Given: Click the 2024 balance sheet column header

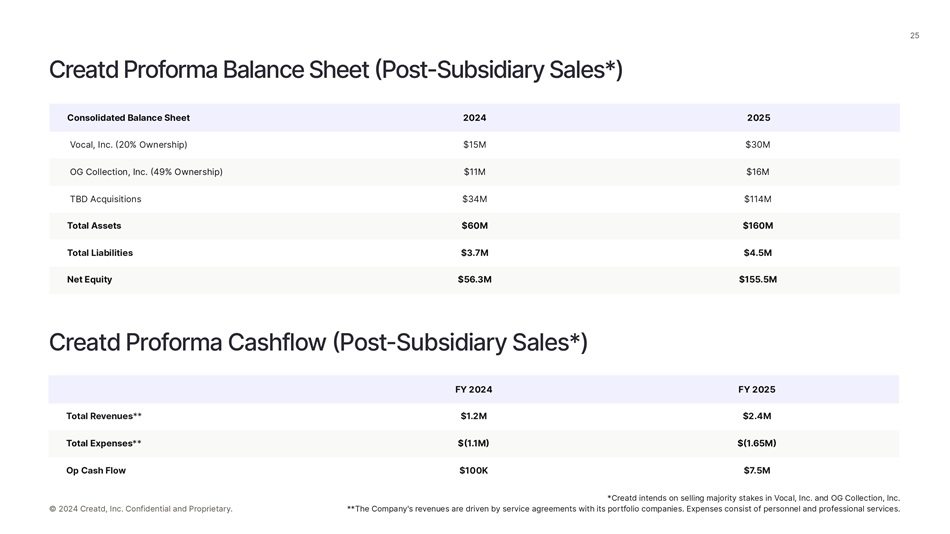Looking at the screenshot, I should click(474, 118).
